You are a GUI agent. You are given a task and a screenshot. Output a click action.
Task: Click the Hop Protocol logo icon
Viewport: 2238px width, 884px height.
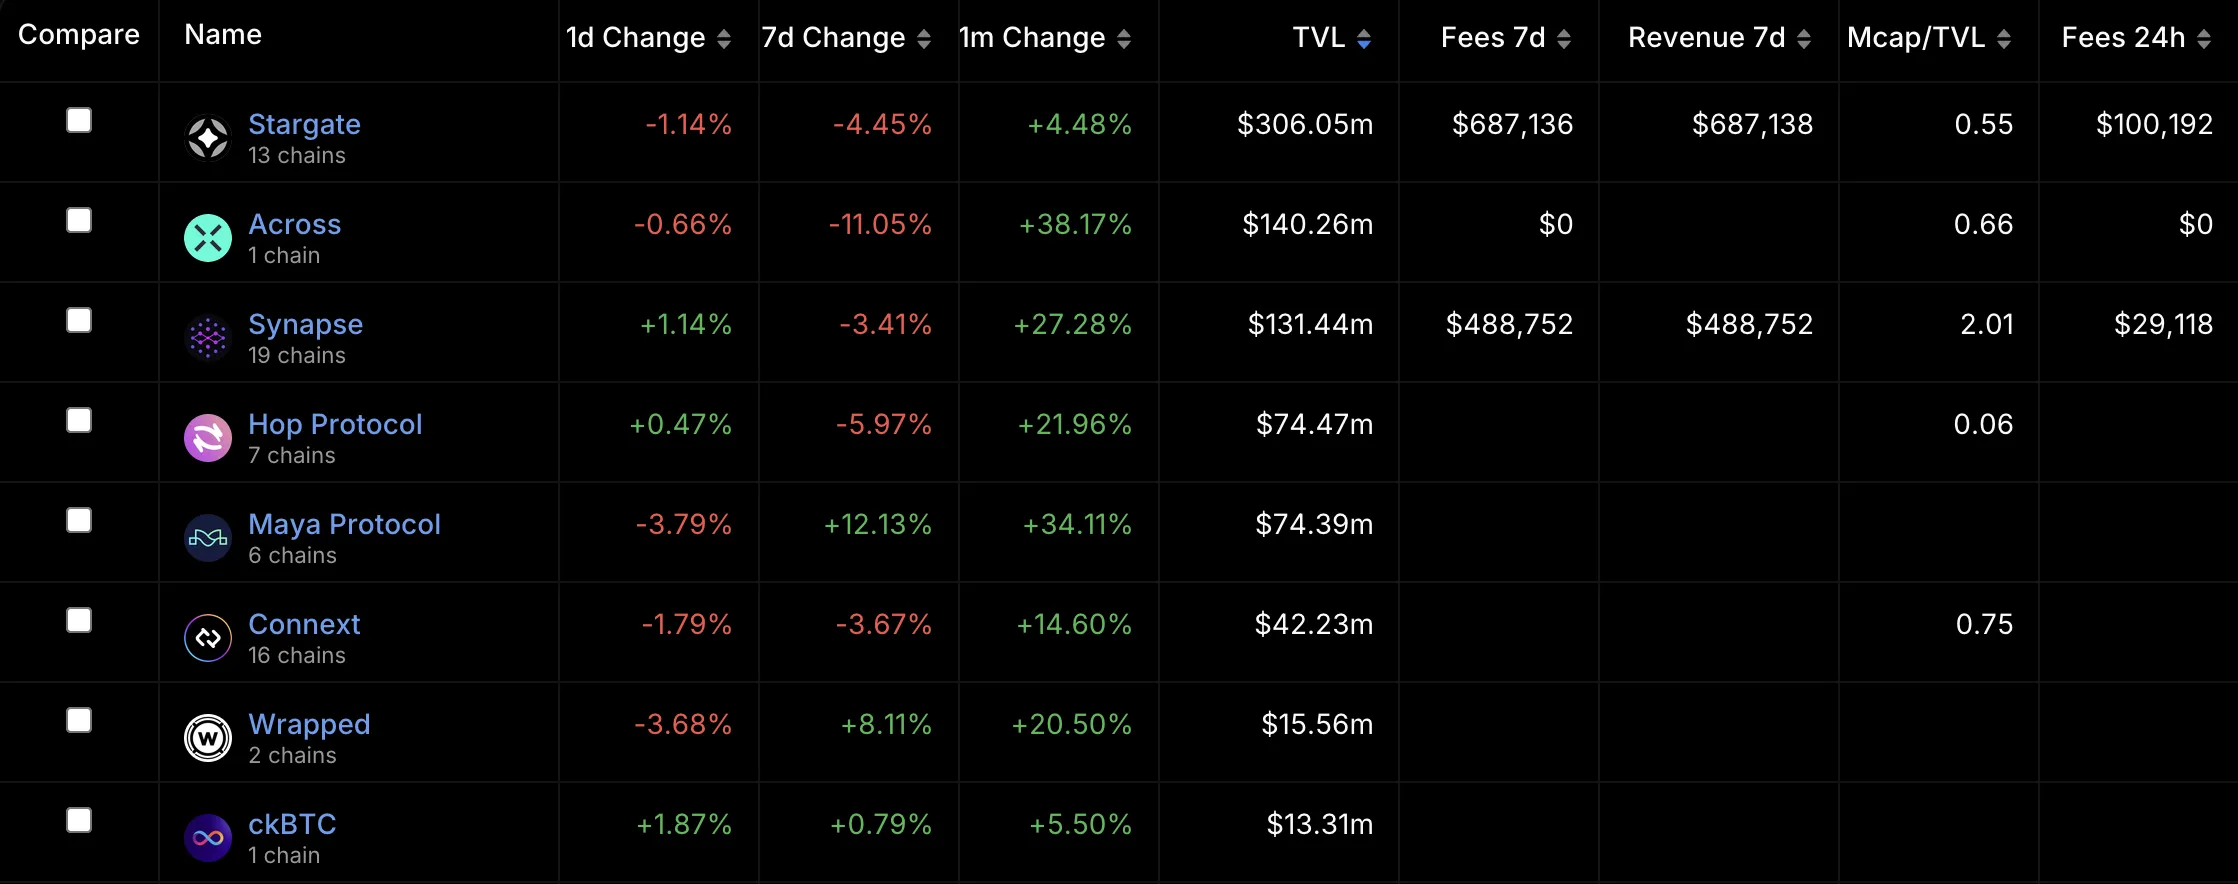(208, 438)
